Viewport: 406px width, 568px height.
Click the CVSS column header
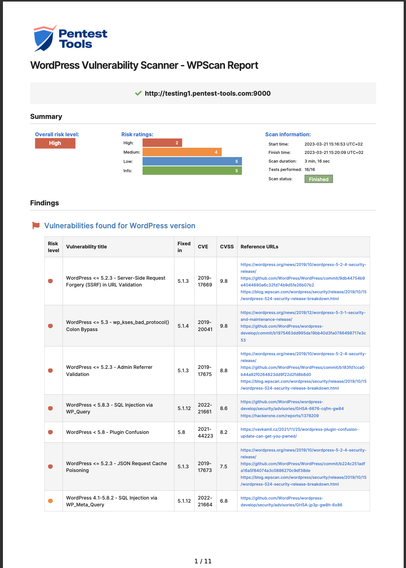click(227, 247)
